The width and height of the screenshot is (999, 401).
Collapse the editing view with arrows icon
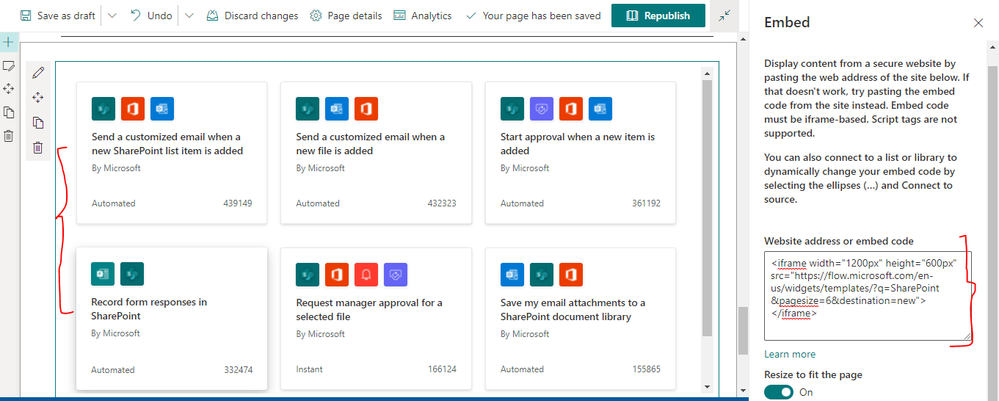pos(724,16)
